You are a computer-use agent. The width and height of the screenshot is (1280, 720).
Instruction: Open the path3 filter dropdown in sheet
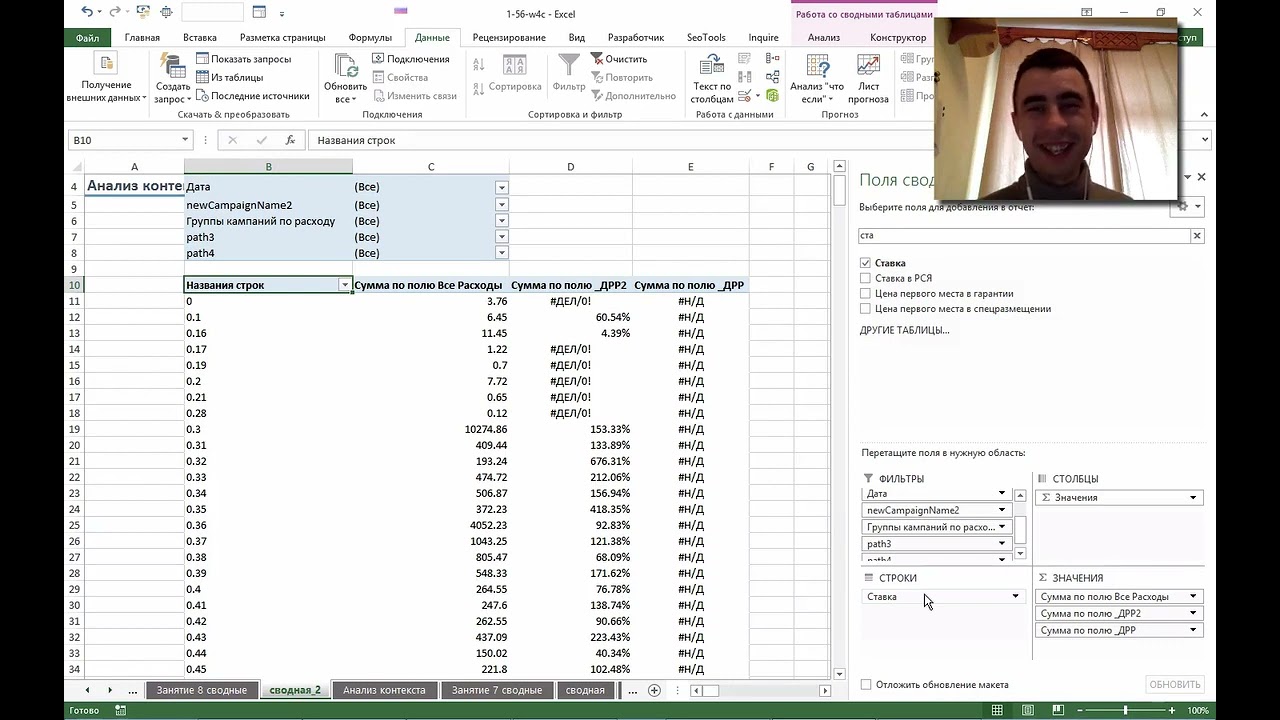coord(502,237)
